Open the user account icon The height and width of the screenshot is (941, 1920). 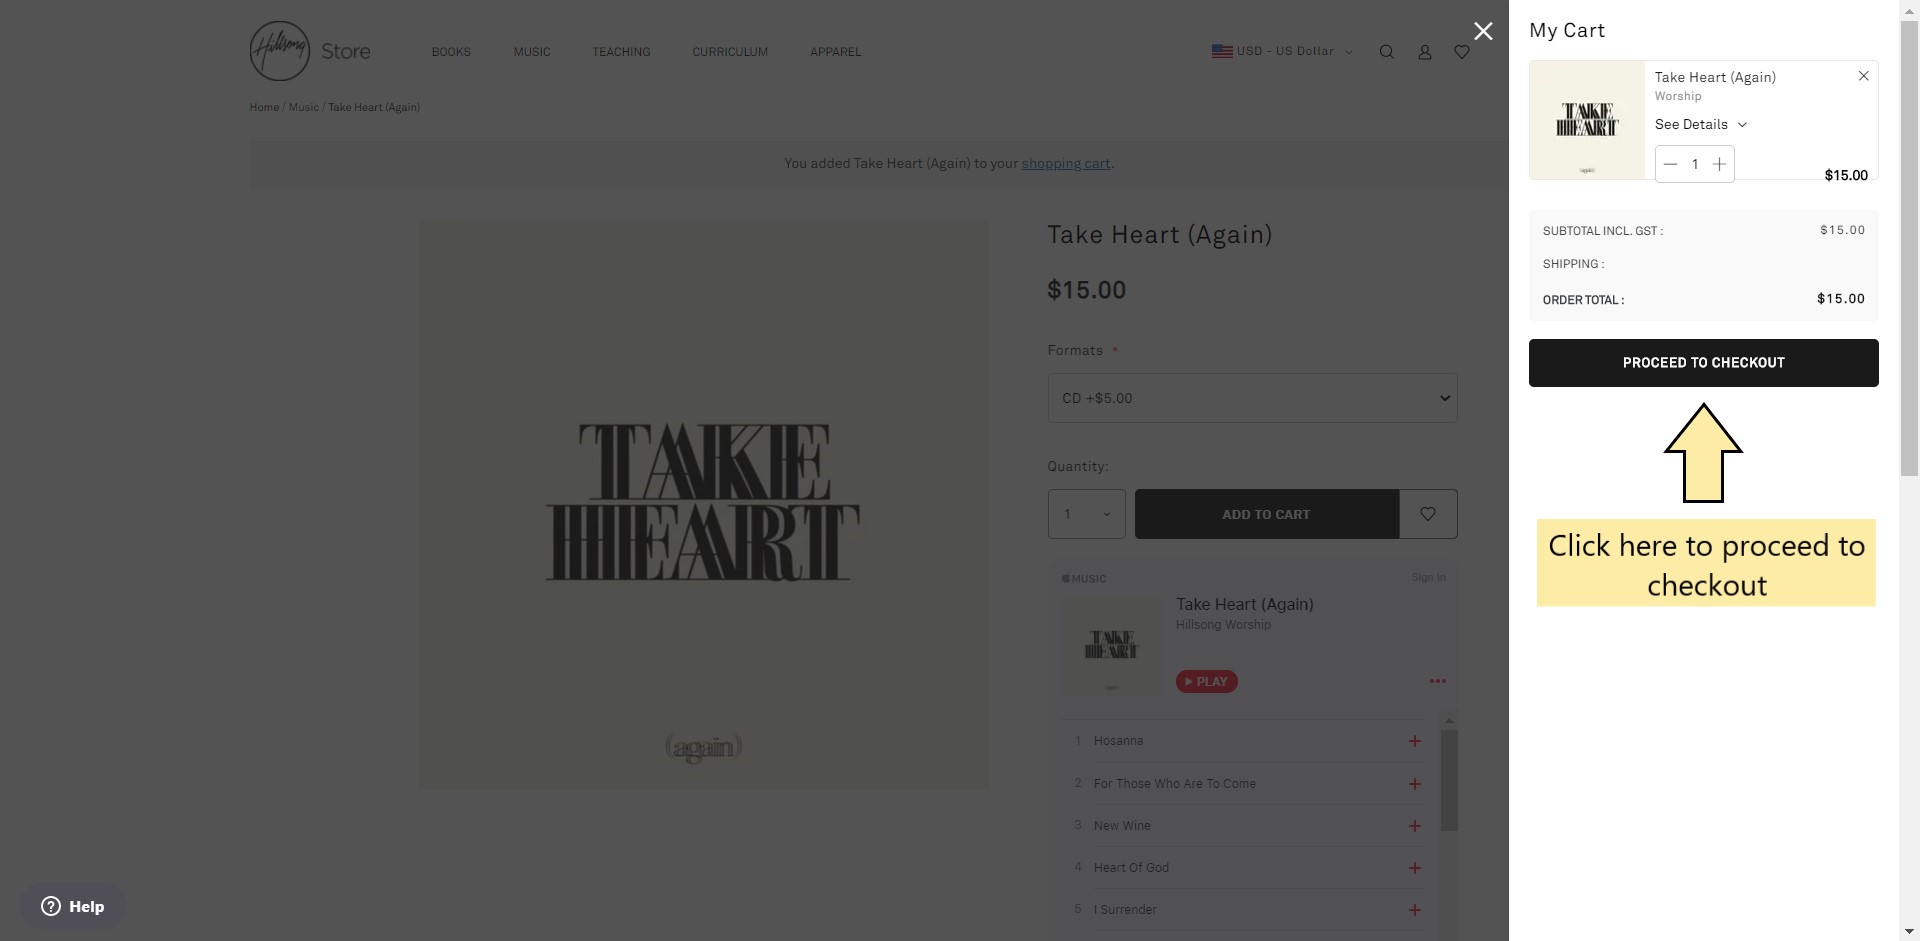(x=1425, y=52)
